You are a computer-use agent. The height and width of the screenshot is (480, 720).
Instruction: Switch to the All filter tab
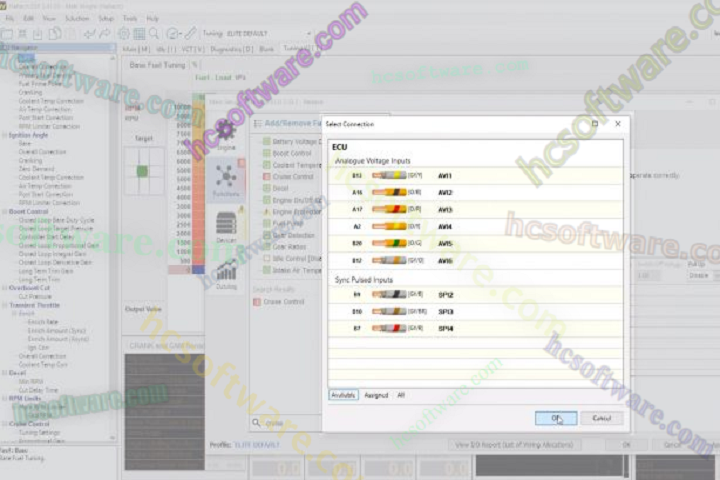[401, 395]
